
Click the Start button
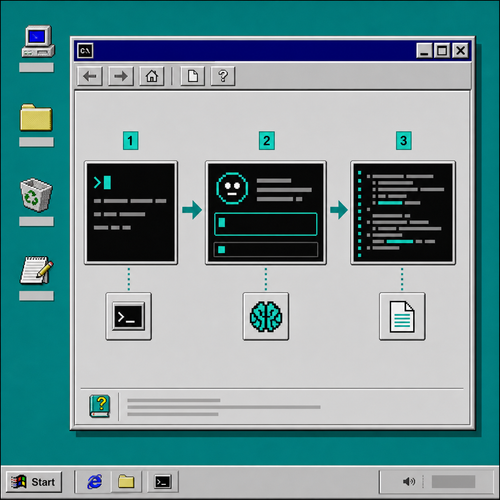tap(34, 482)
